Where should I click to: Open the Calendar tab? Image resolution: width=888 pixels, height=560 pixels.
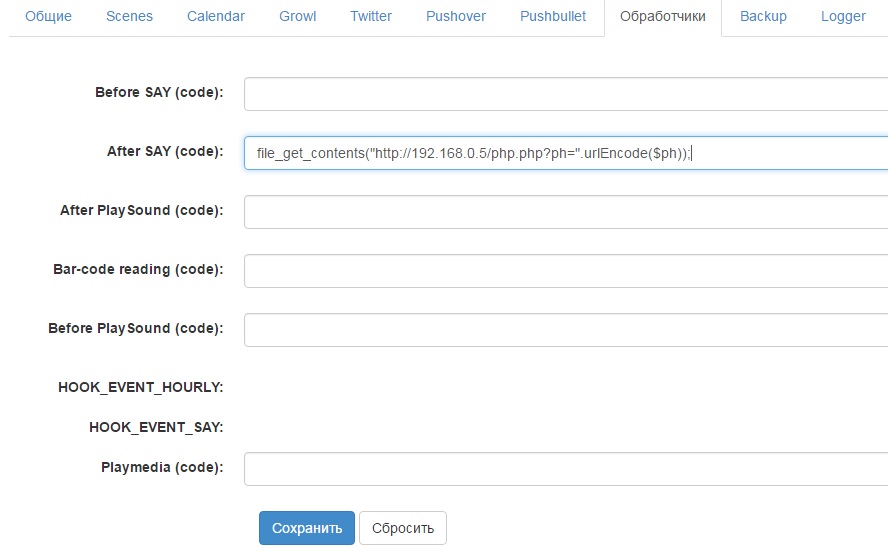click(216, 17)
